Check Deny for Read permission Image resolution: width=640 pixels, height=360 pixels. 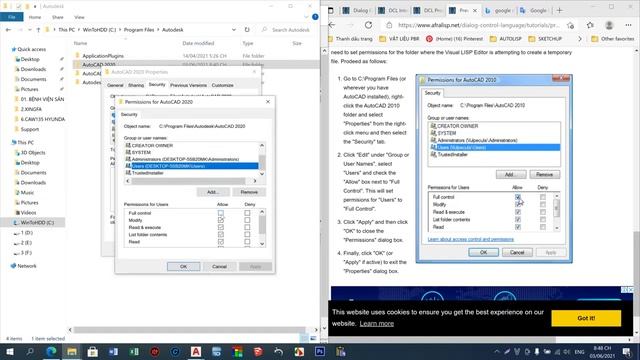click(247, 242)
